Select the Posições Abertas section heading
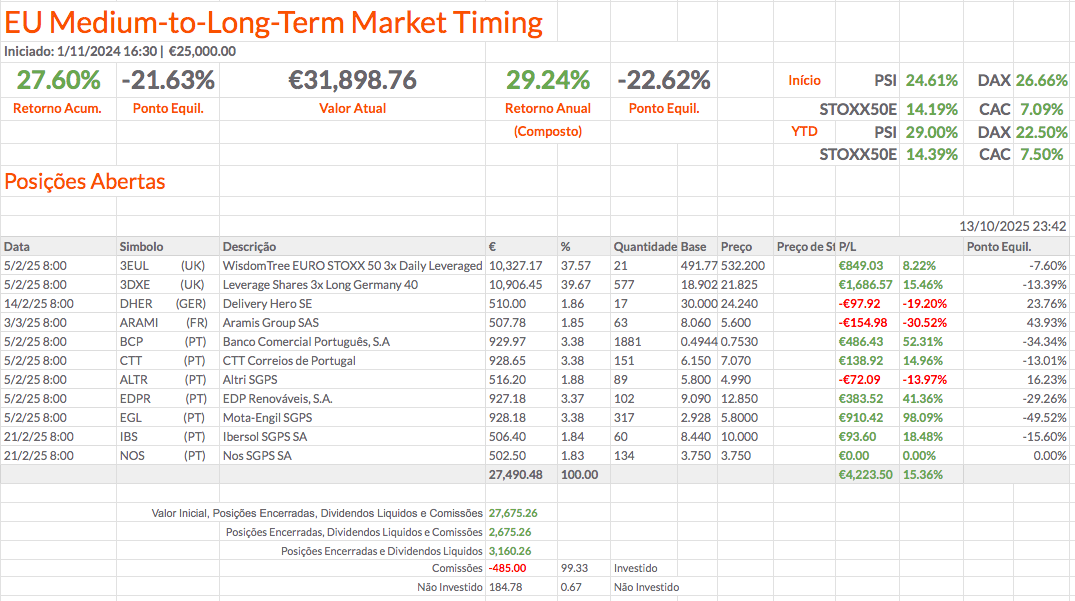This screenshot has width=1075, height=601. coord(85,181)
